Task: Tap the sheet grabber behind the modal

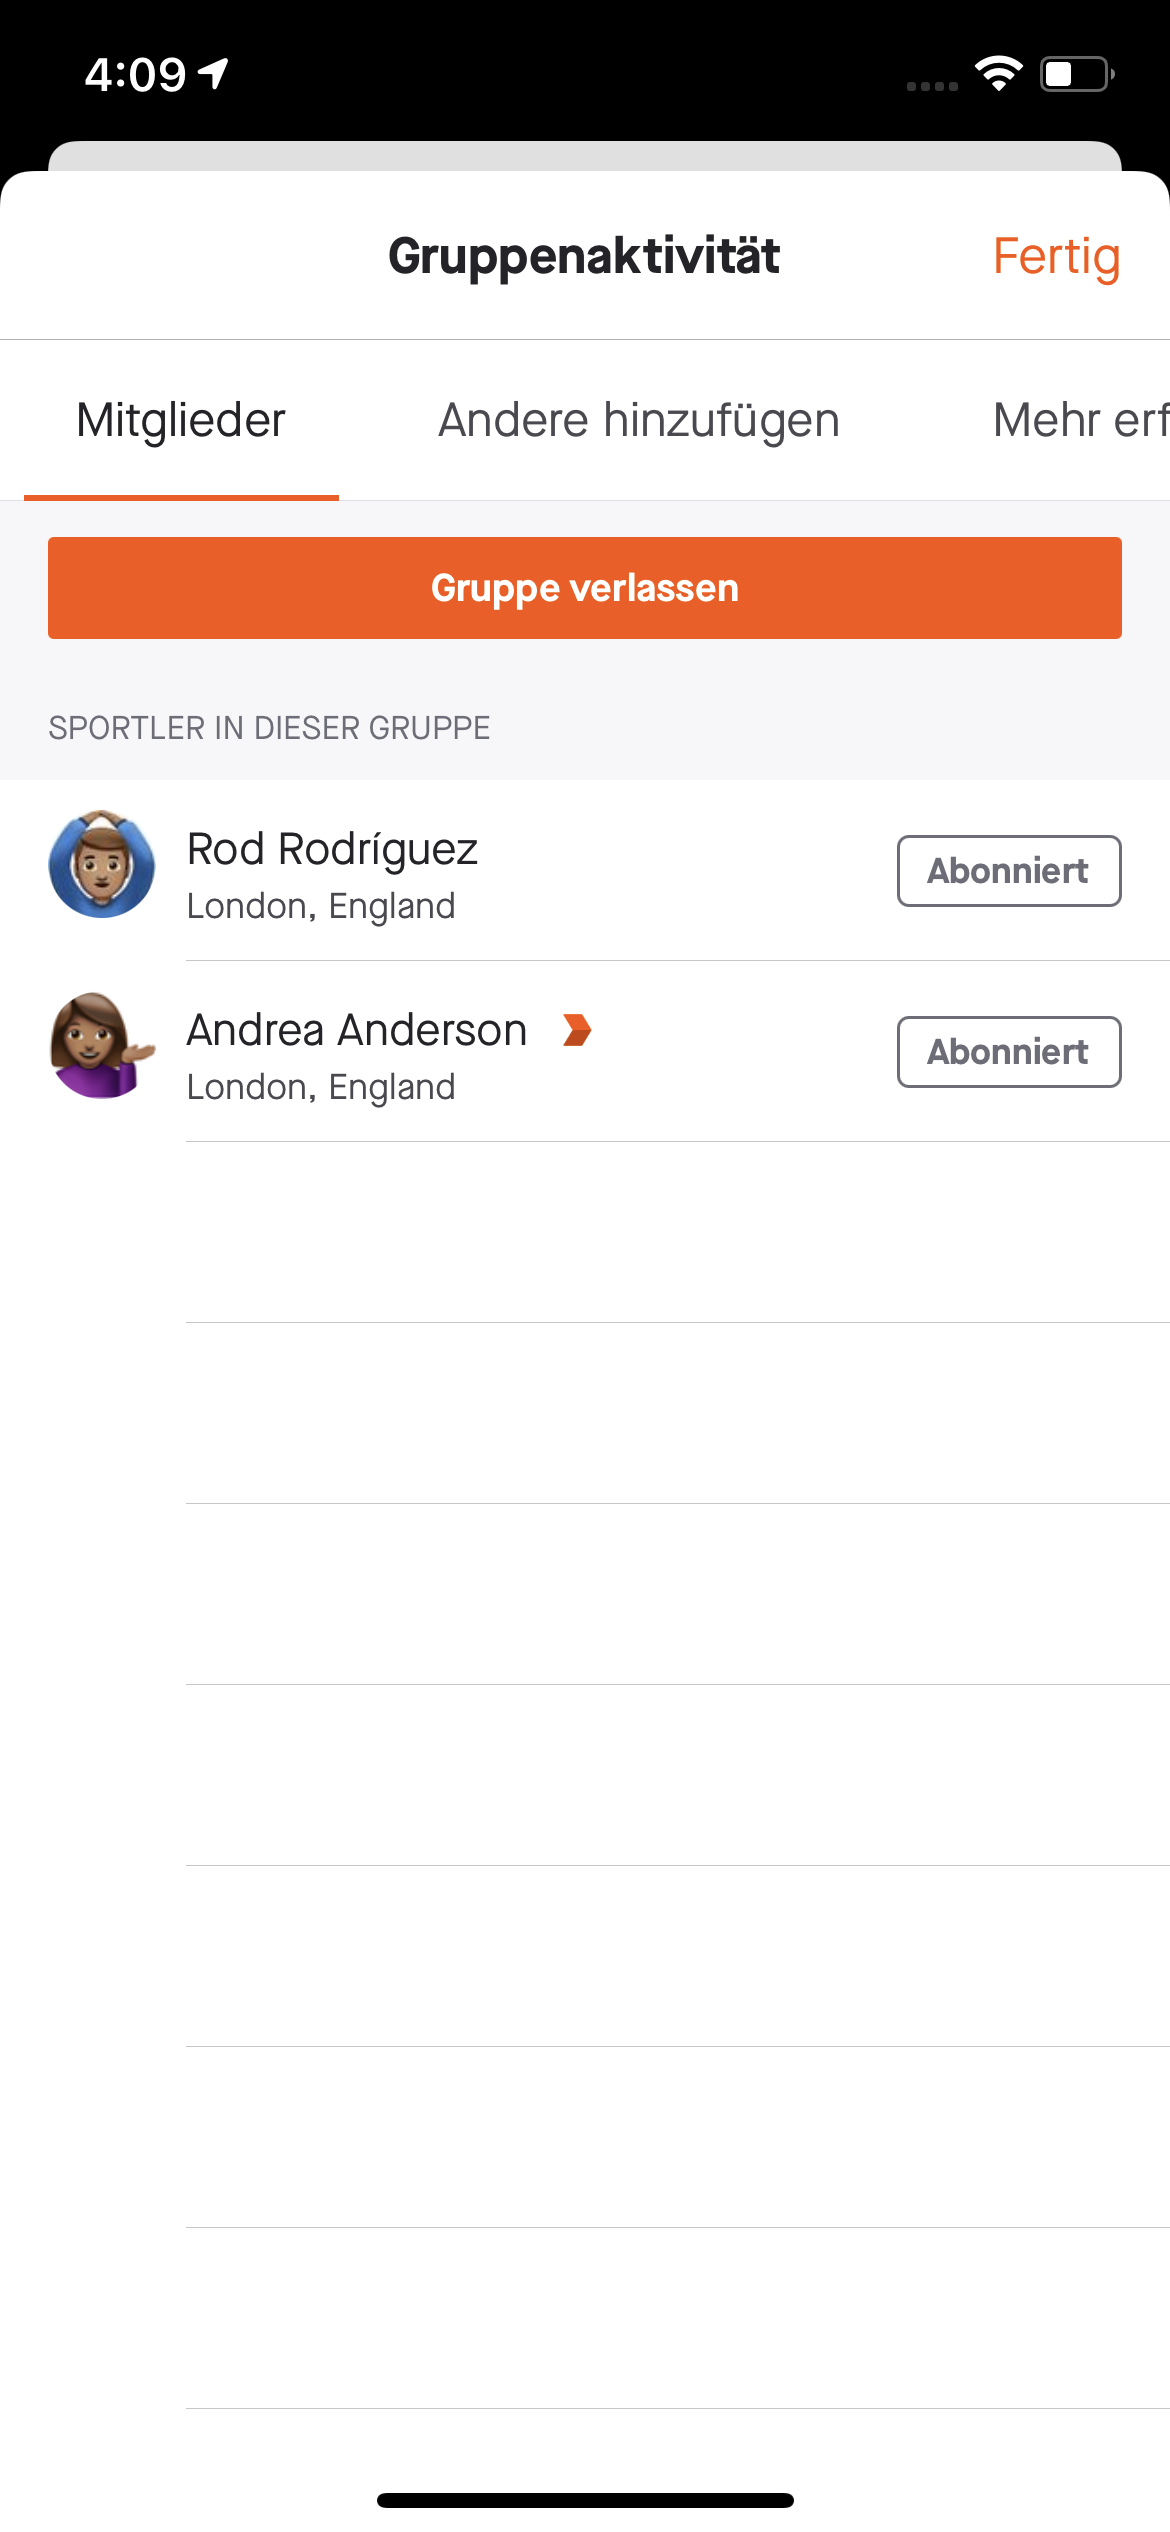Action: (585, 156)
